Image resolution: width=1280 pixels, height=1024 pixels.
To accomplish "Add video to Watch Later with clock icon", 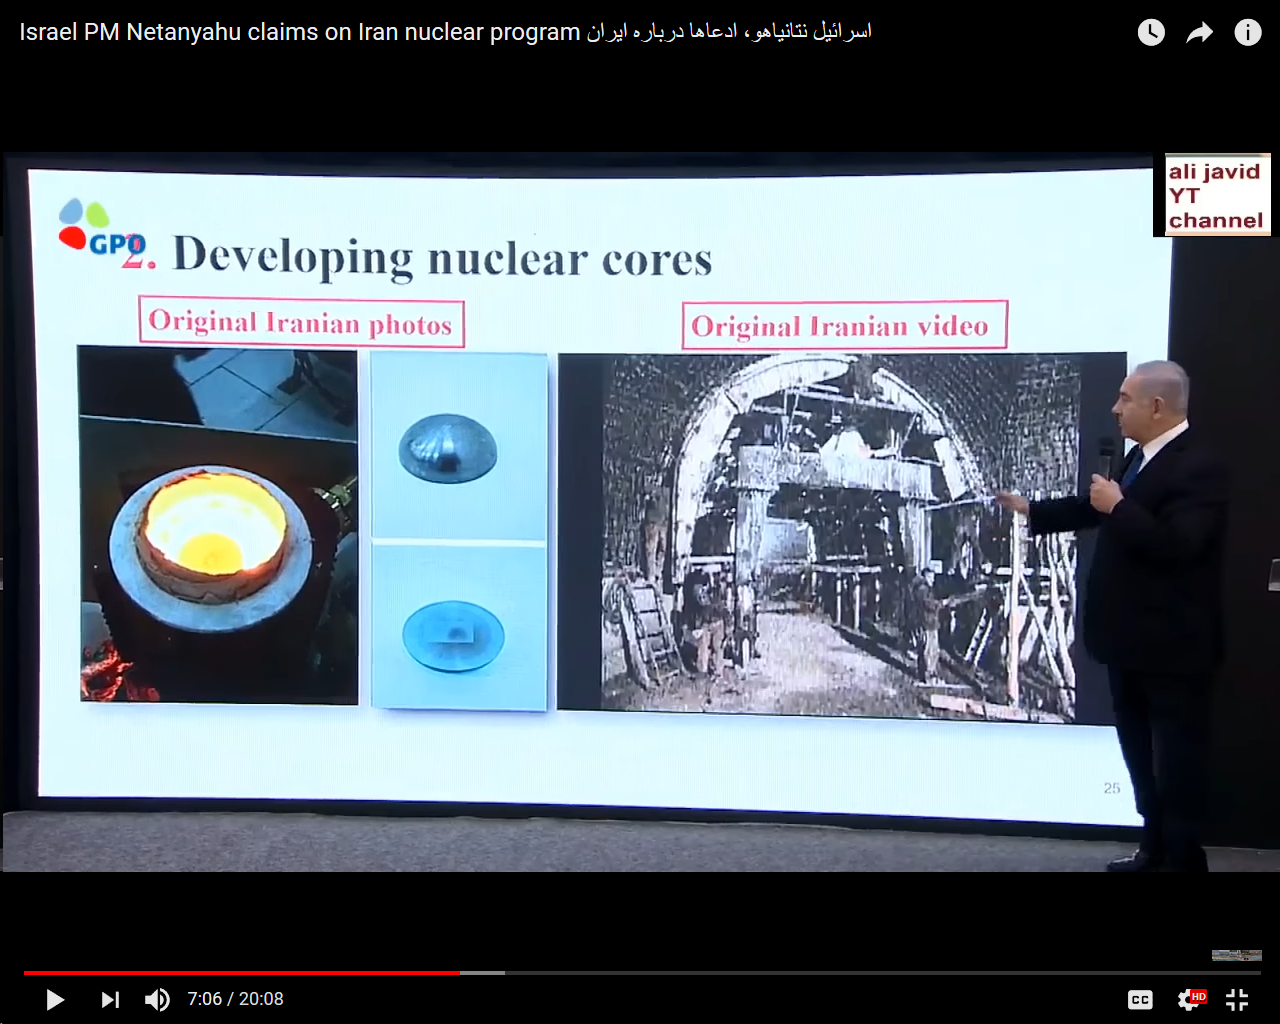I will pyautogui.click(x=1151, y=33).
